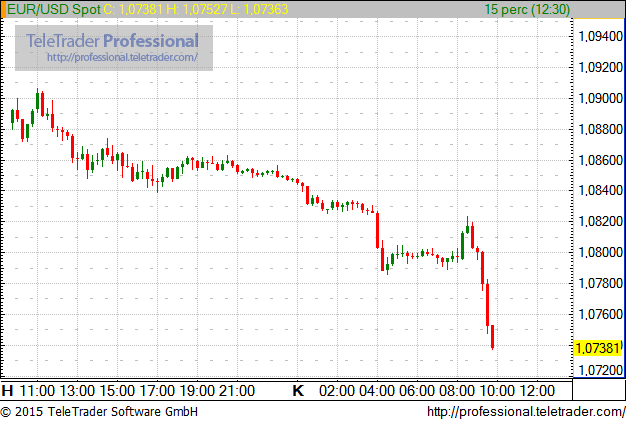Click the 1,09000 price axis label
This screenshot has height=421, width=626.
[x=600, y=98]
